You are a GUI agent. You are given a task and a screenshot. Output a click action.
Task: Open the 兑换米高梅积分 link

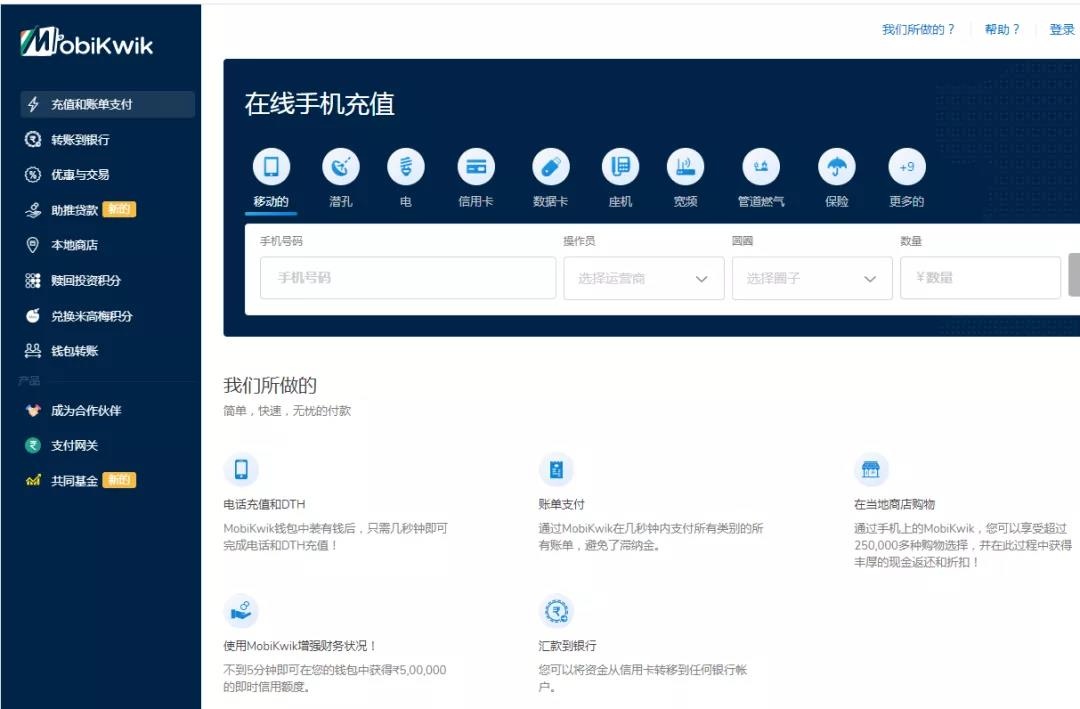click(x=92, y=316)
